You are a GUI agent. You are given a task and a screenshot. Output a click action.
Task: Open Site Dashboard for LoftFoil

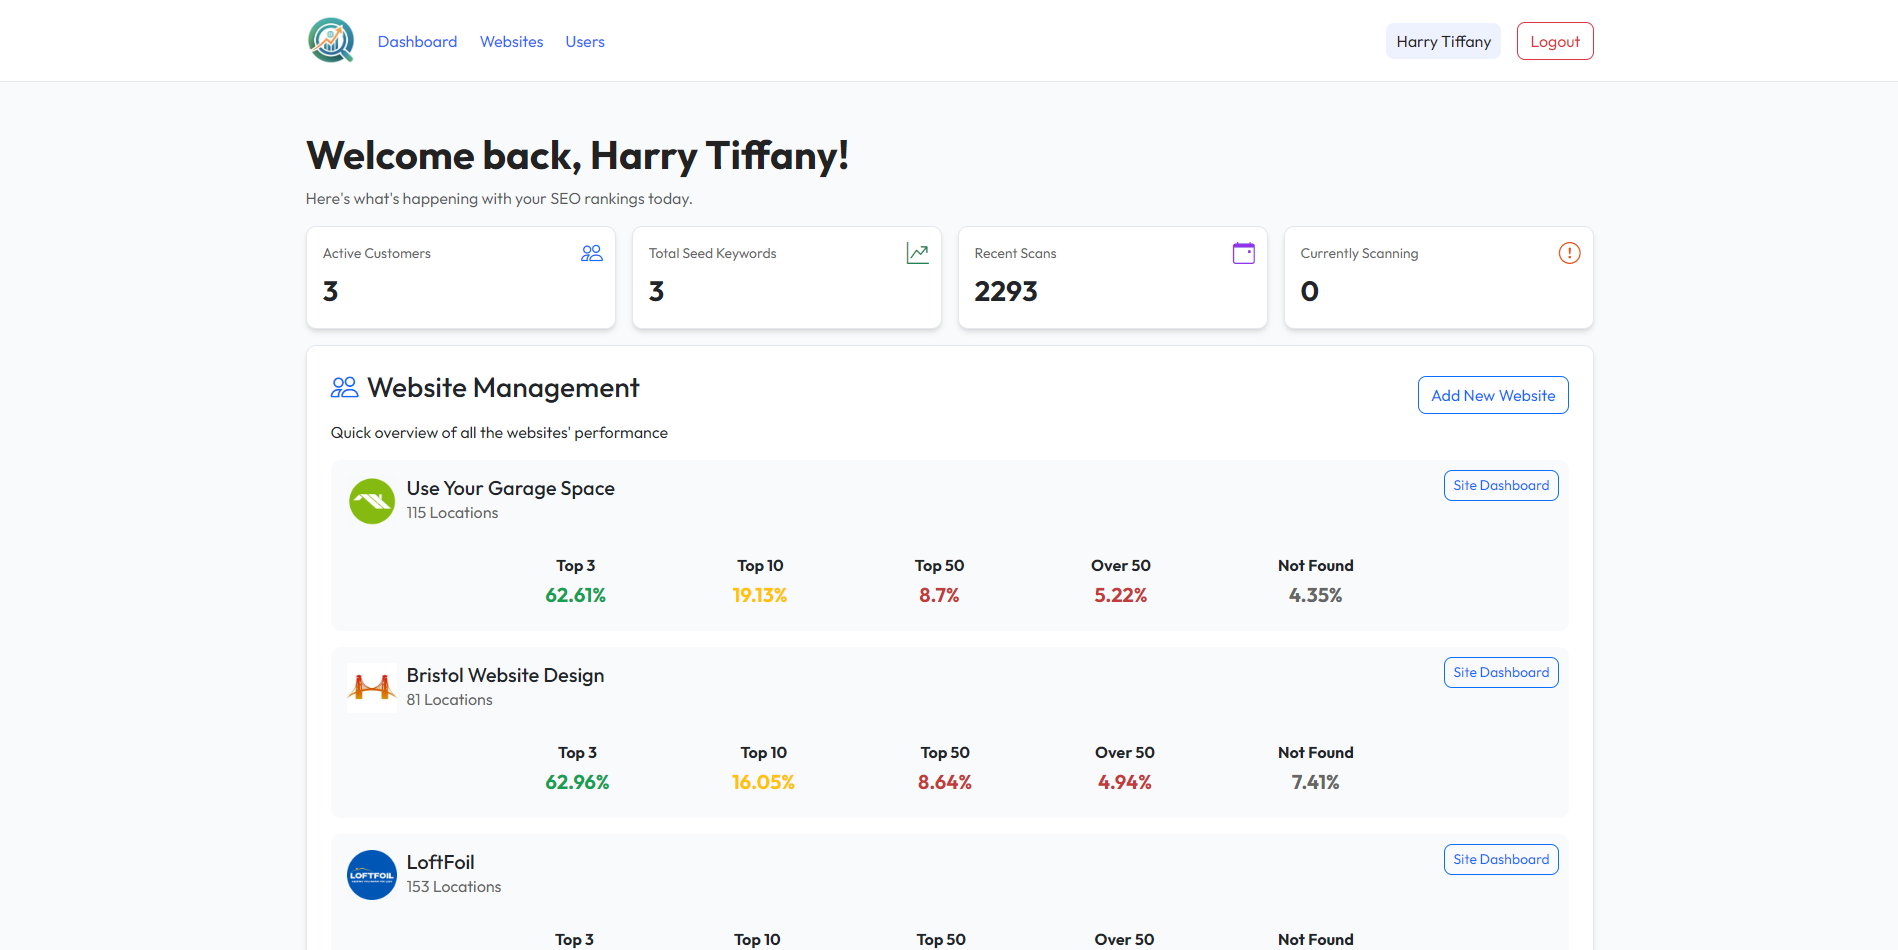1500,859
